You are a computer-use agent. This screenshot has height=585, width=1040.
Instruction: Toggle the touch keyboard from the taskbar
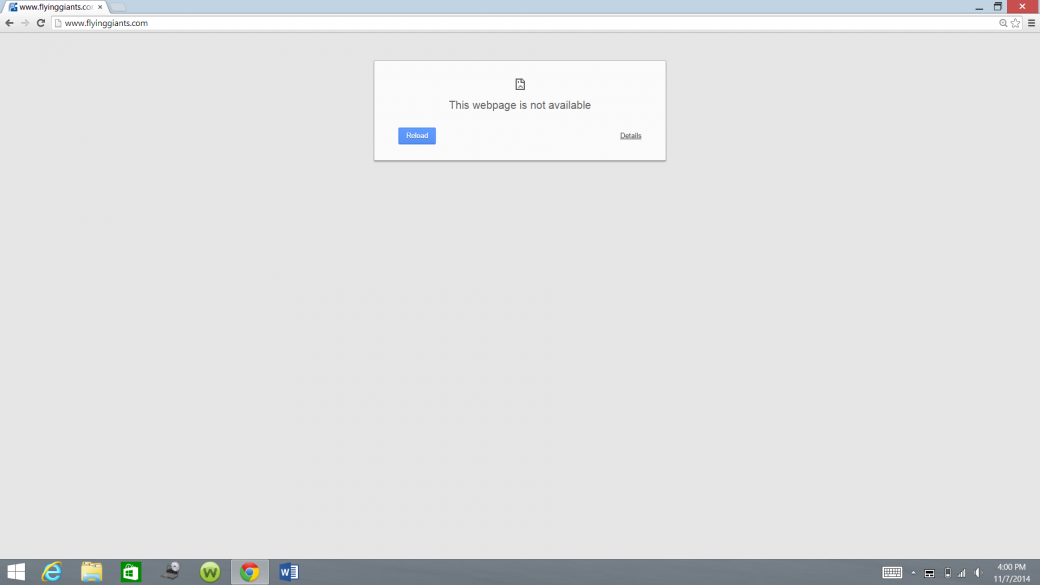[892, 573]
